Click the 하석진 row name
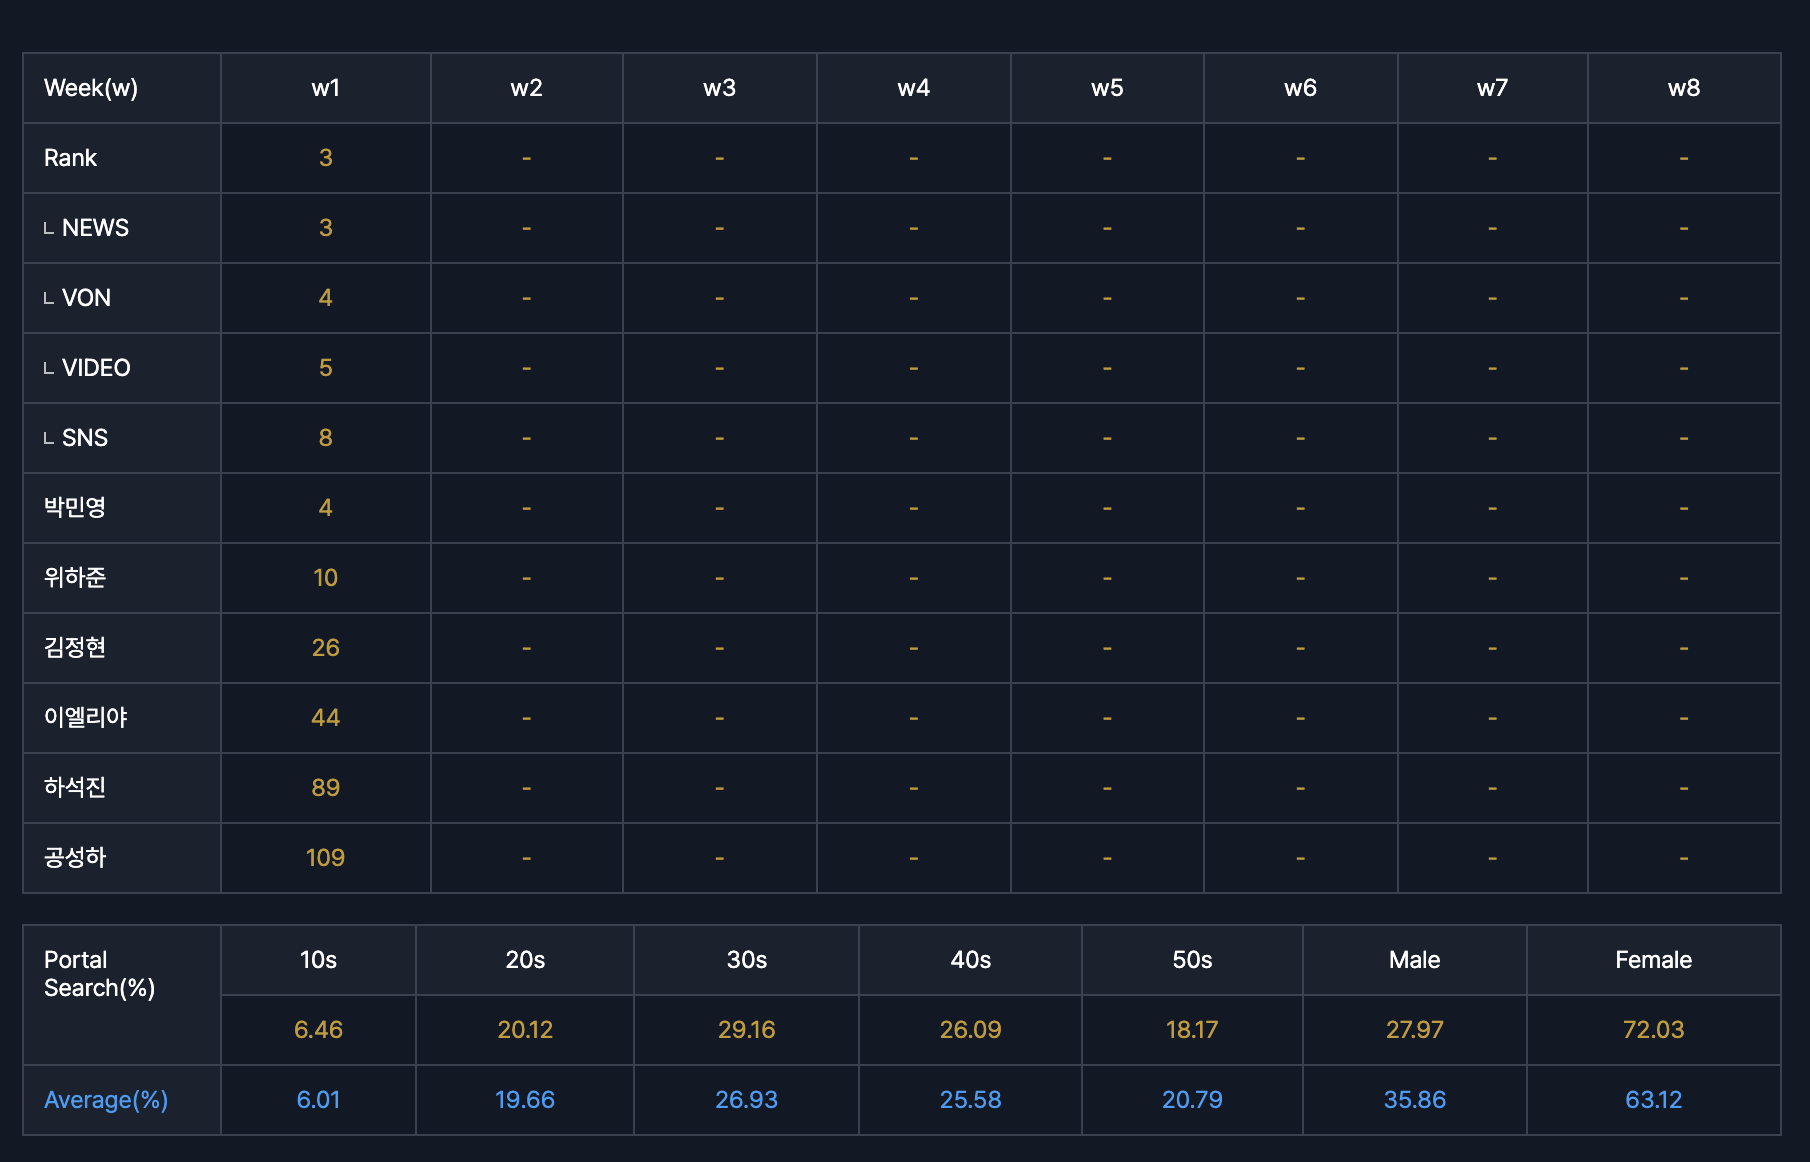 [75, 788]
